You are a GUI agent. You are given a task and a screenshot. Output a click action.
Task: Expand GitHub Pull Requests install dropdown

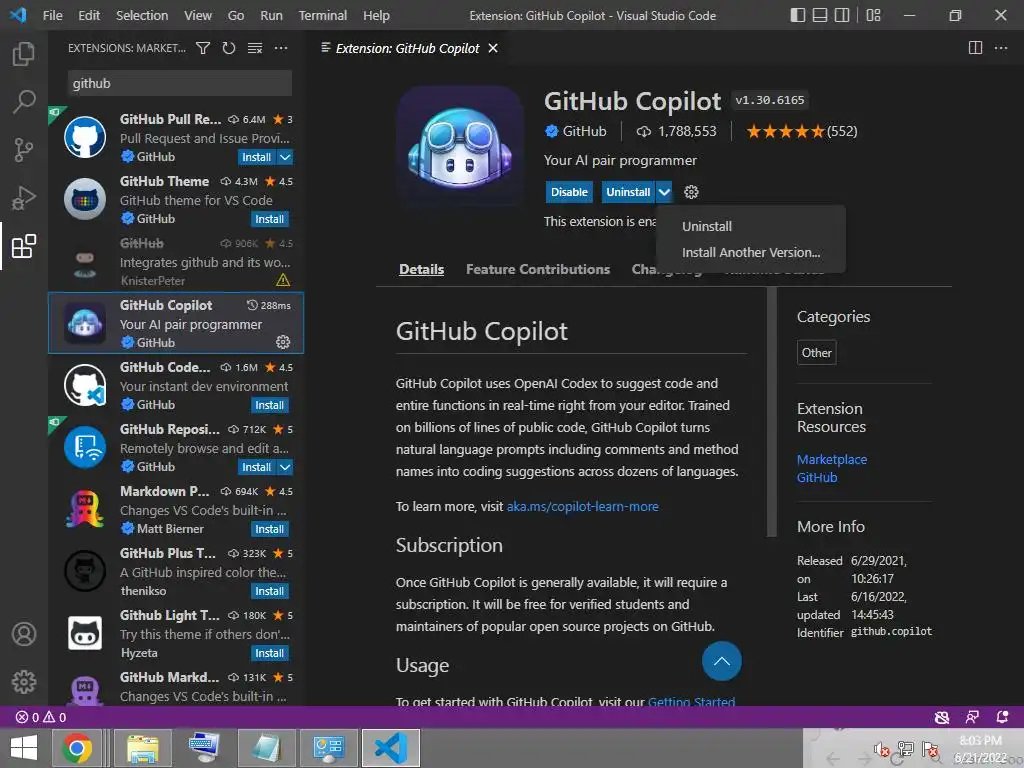(285, 157)
